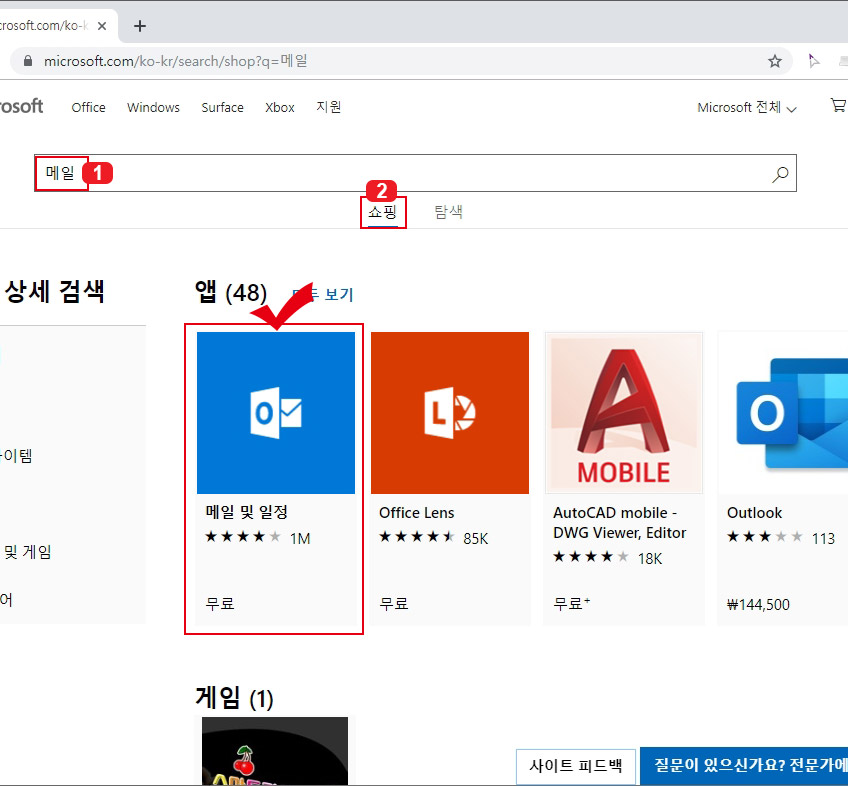
Task: Open the Office navigation link
Action: tap(89, 107)
